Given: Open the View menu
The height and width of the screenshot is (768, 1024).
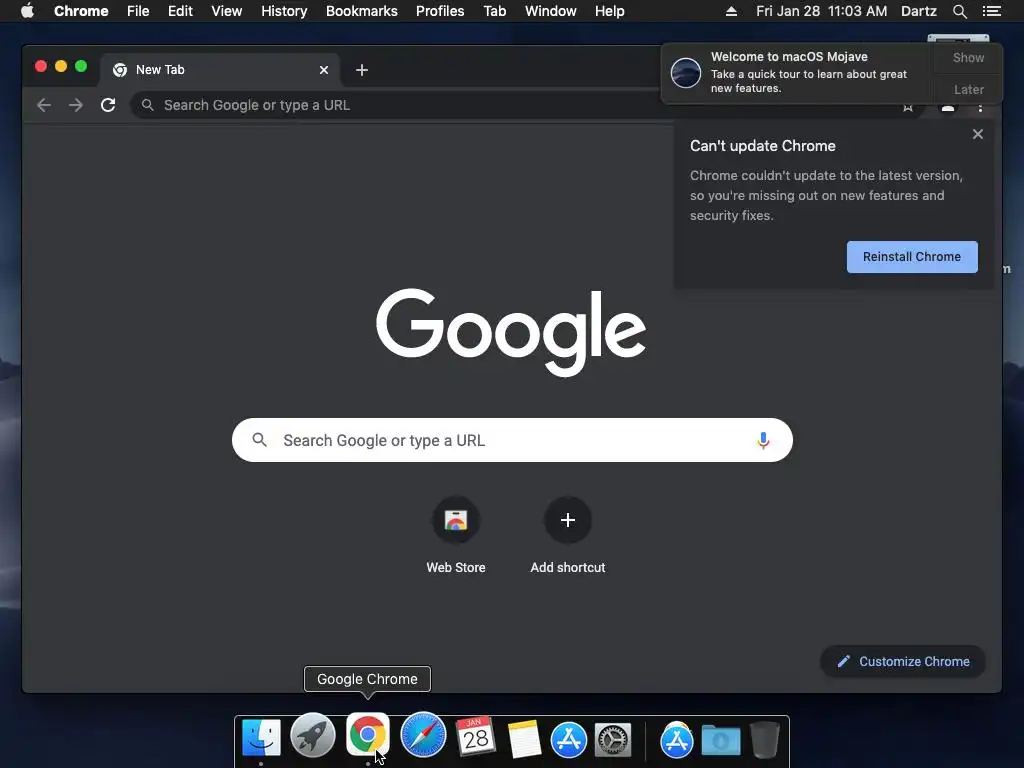Looking at the screenshot, I should 227,11.
